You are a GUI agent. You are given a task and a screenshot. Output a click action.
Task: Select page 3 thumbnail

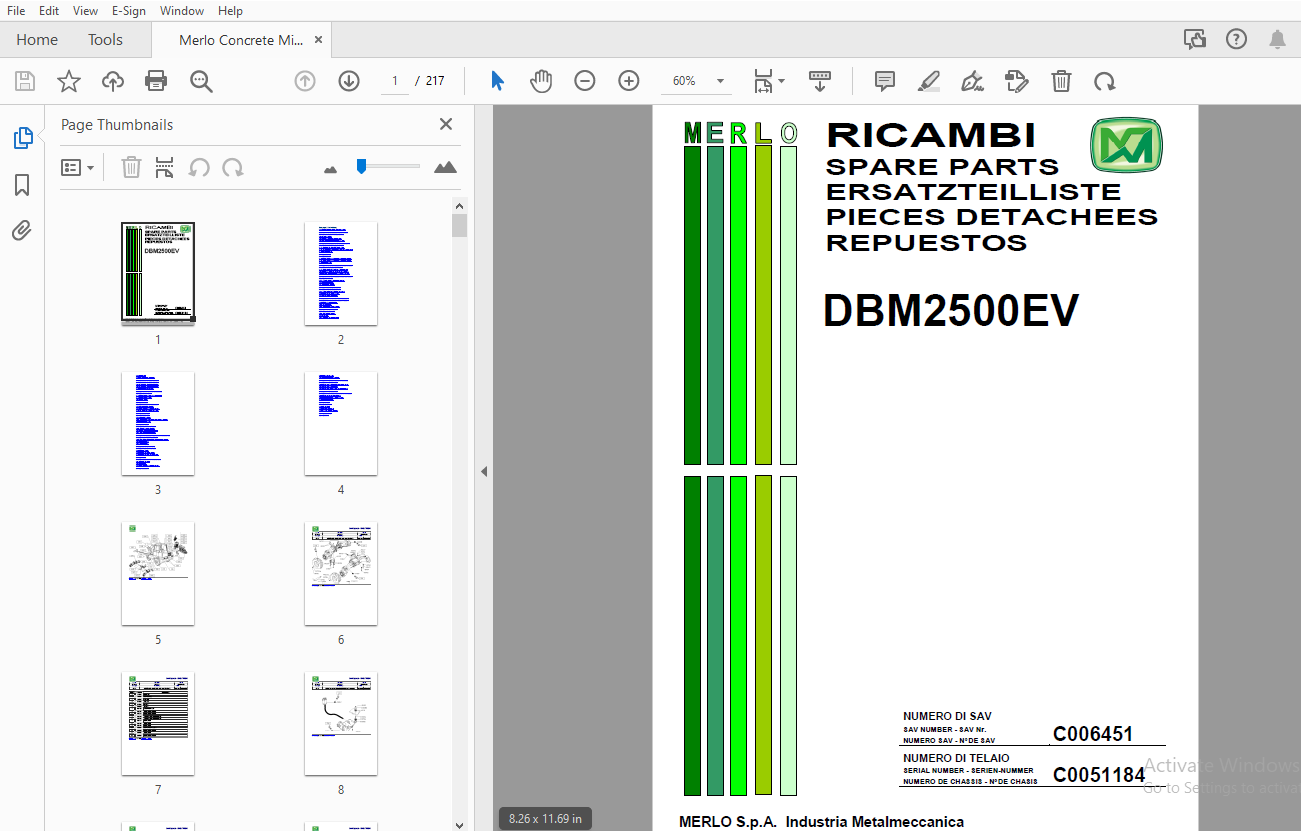coord(158,423)
